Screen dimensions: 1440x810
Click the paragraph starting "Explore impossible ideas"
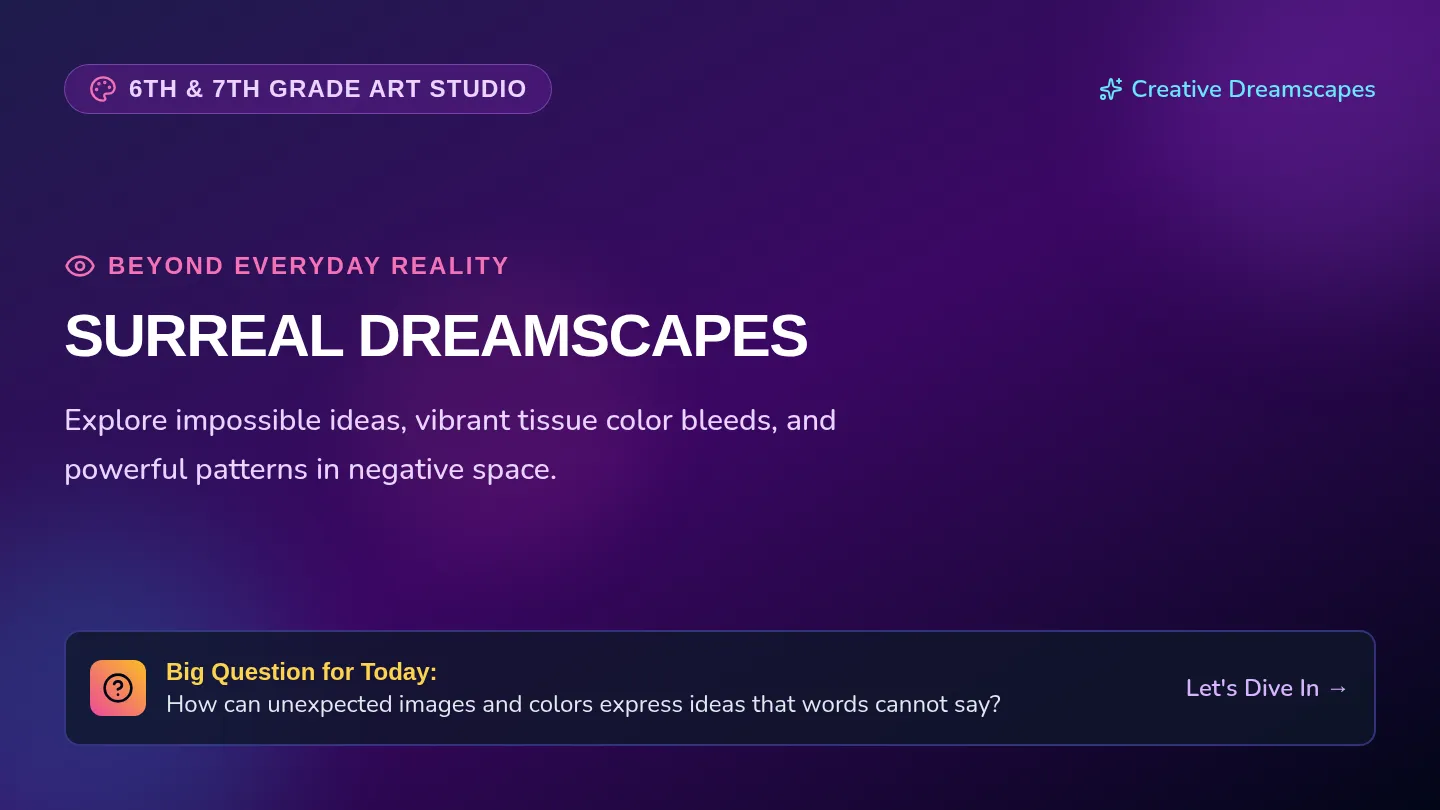(x=450, y=444)
